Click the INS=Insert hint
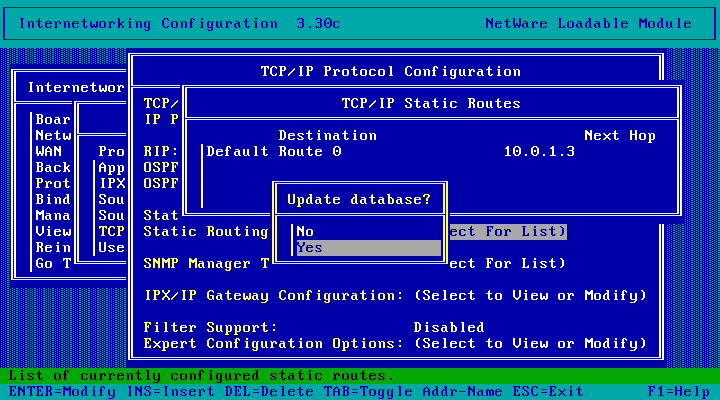 [170, 392]
